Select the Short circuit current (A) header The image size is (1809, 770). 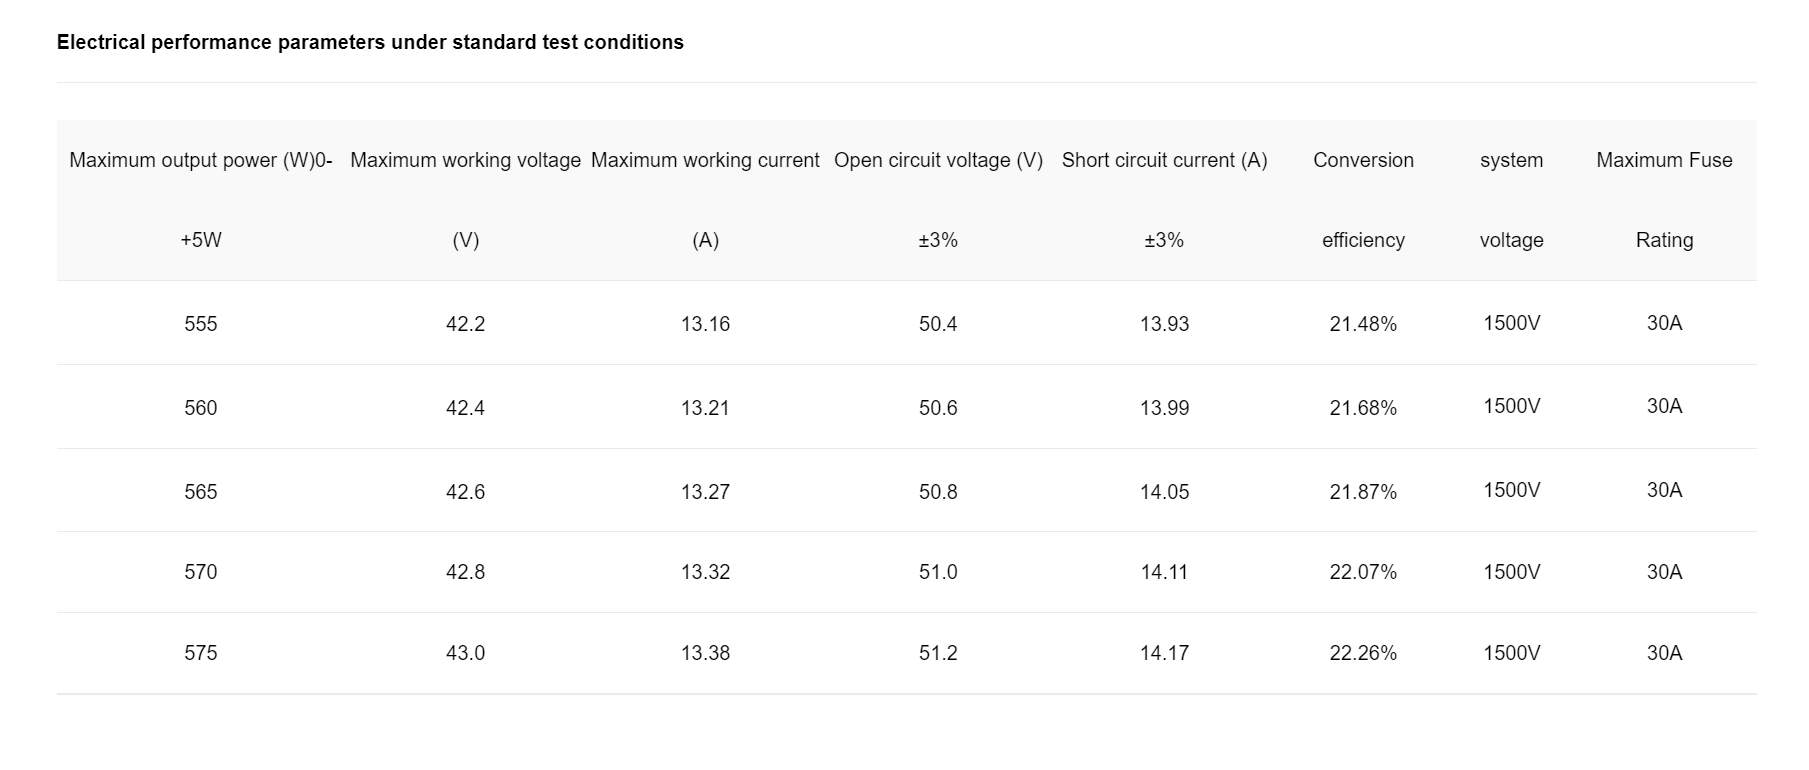pos(1164,200)
